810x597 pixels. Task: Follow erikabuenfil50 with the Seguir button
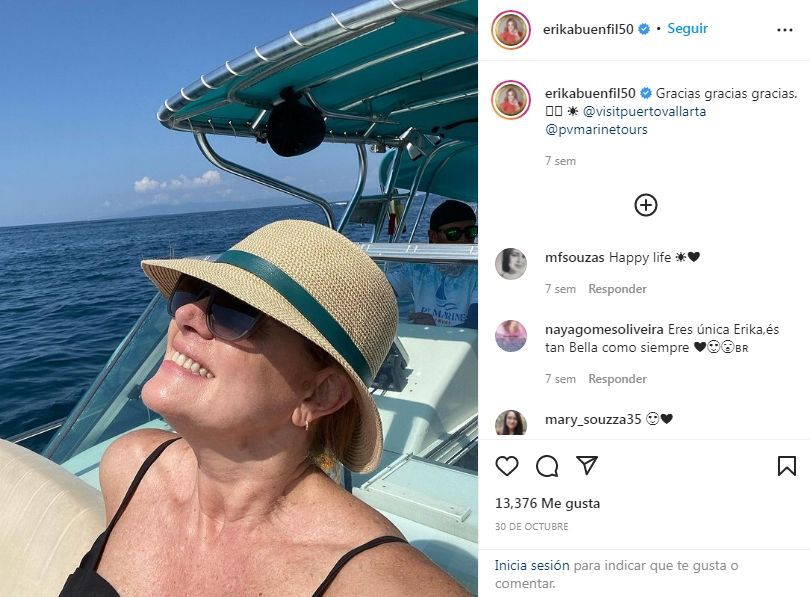687,29
